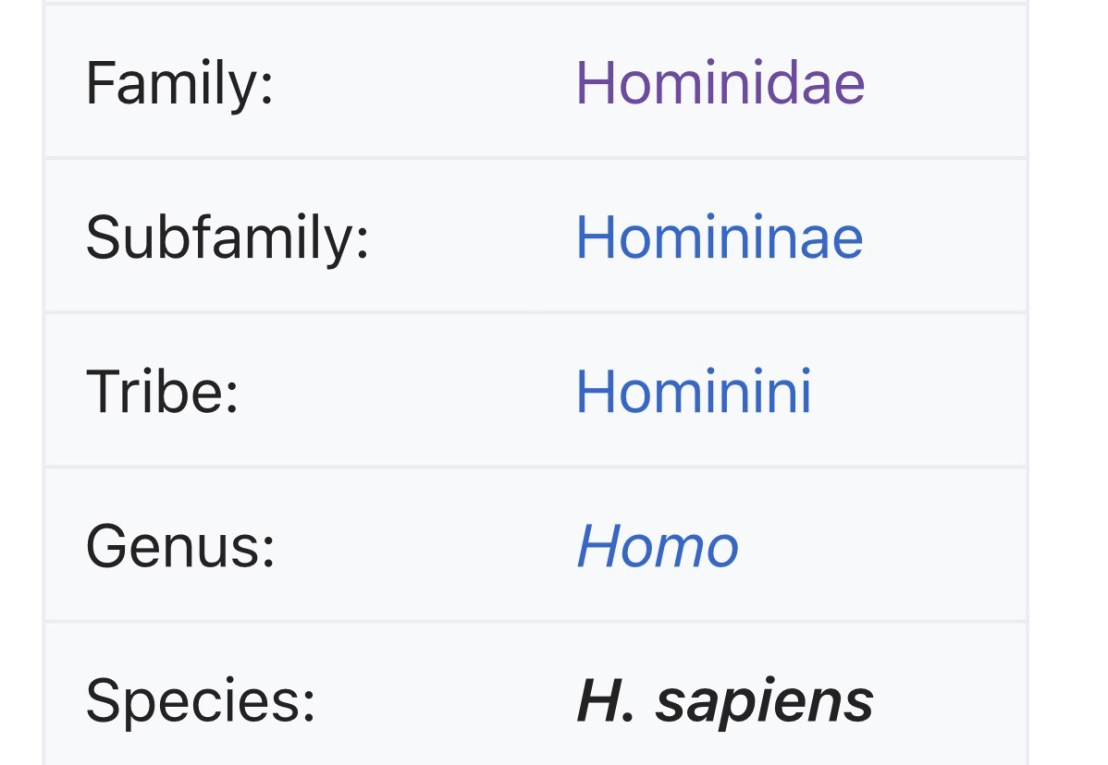Follow the Hominini tribe link

(693, 391)
